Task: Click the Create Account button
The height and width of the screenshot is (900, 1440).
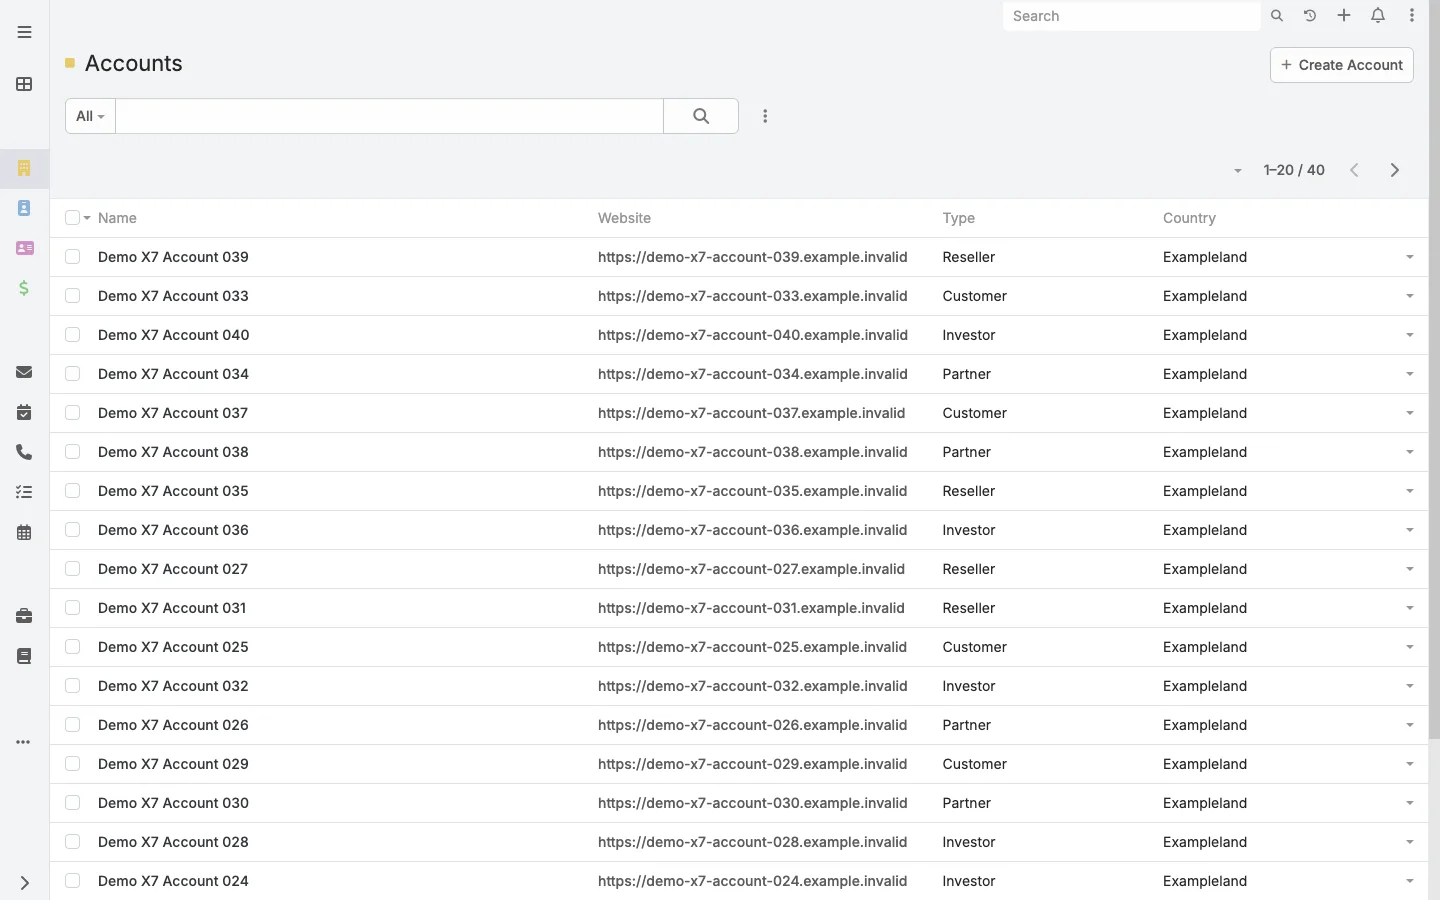Action: [1341, 65]
